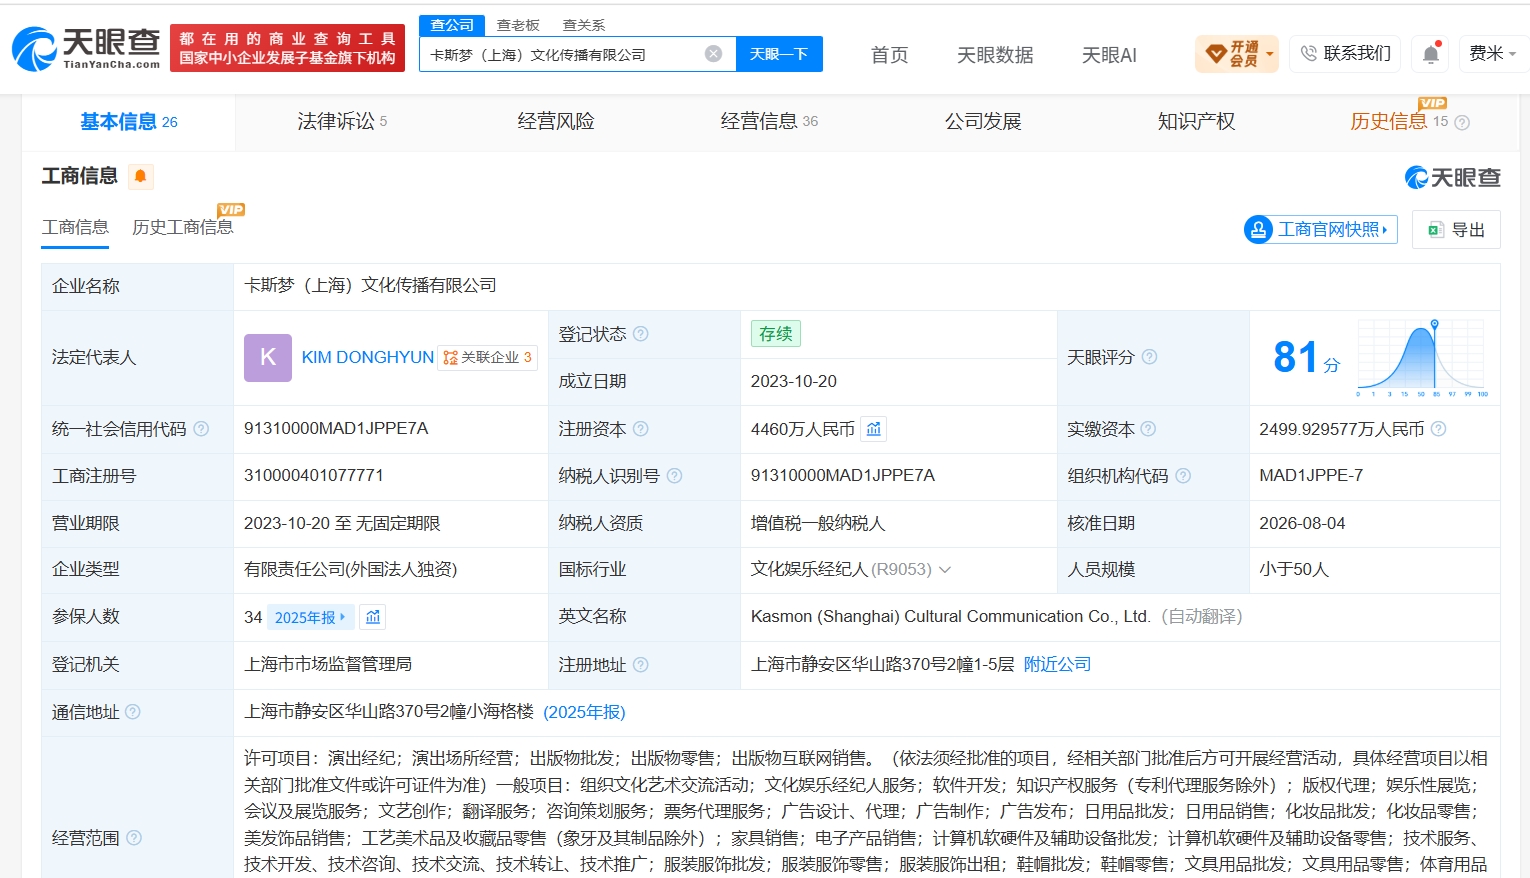Open the KIM DONGHYUN representative link
The height and width of the screenshot is (878, 1530).
click(x=368, y=358)
